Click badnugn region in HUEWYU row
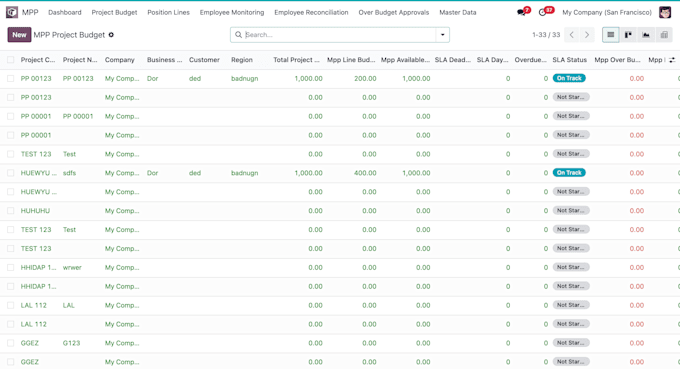The height and width of the screenshot is (369, 680). 245,173
